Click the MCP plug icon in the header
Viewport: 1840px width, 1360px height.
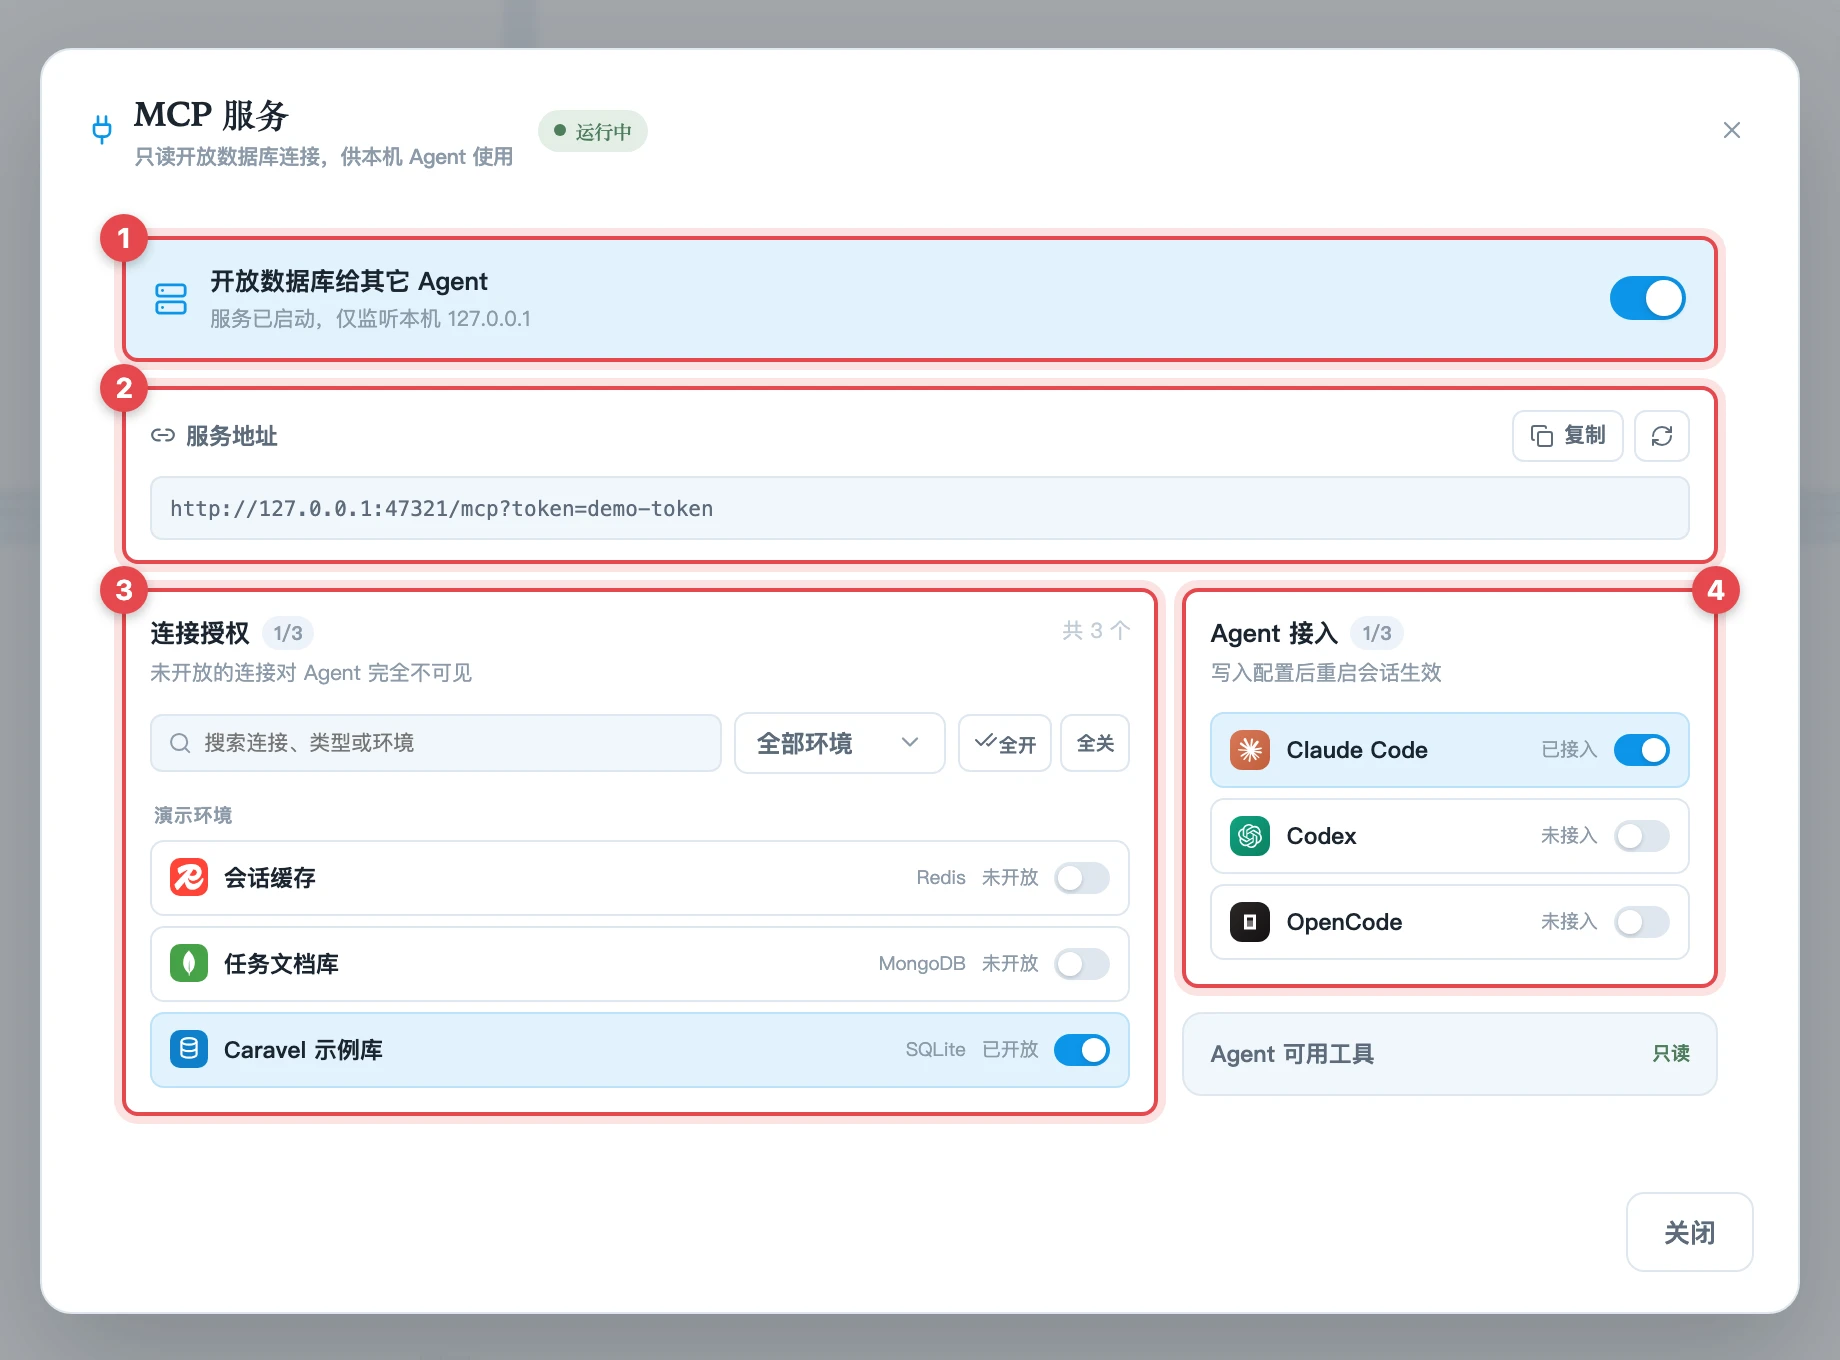tap(102, 130)
